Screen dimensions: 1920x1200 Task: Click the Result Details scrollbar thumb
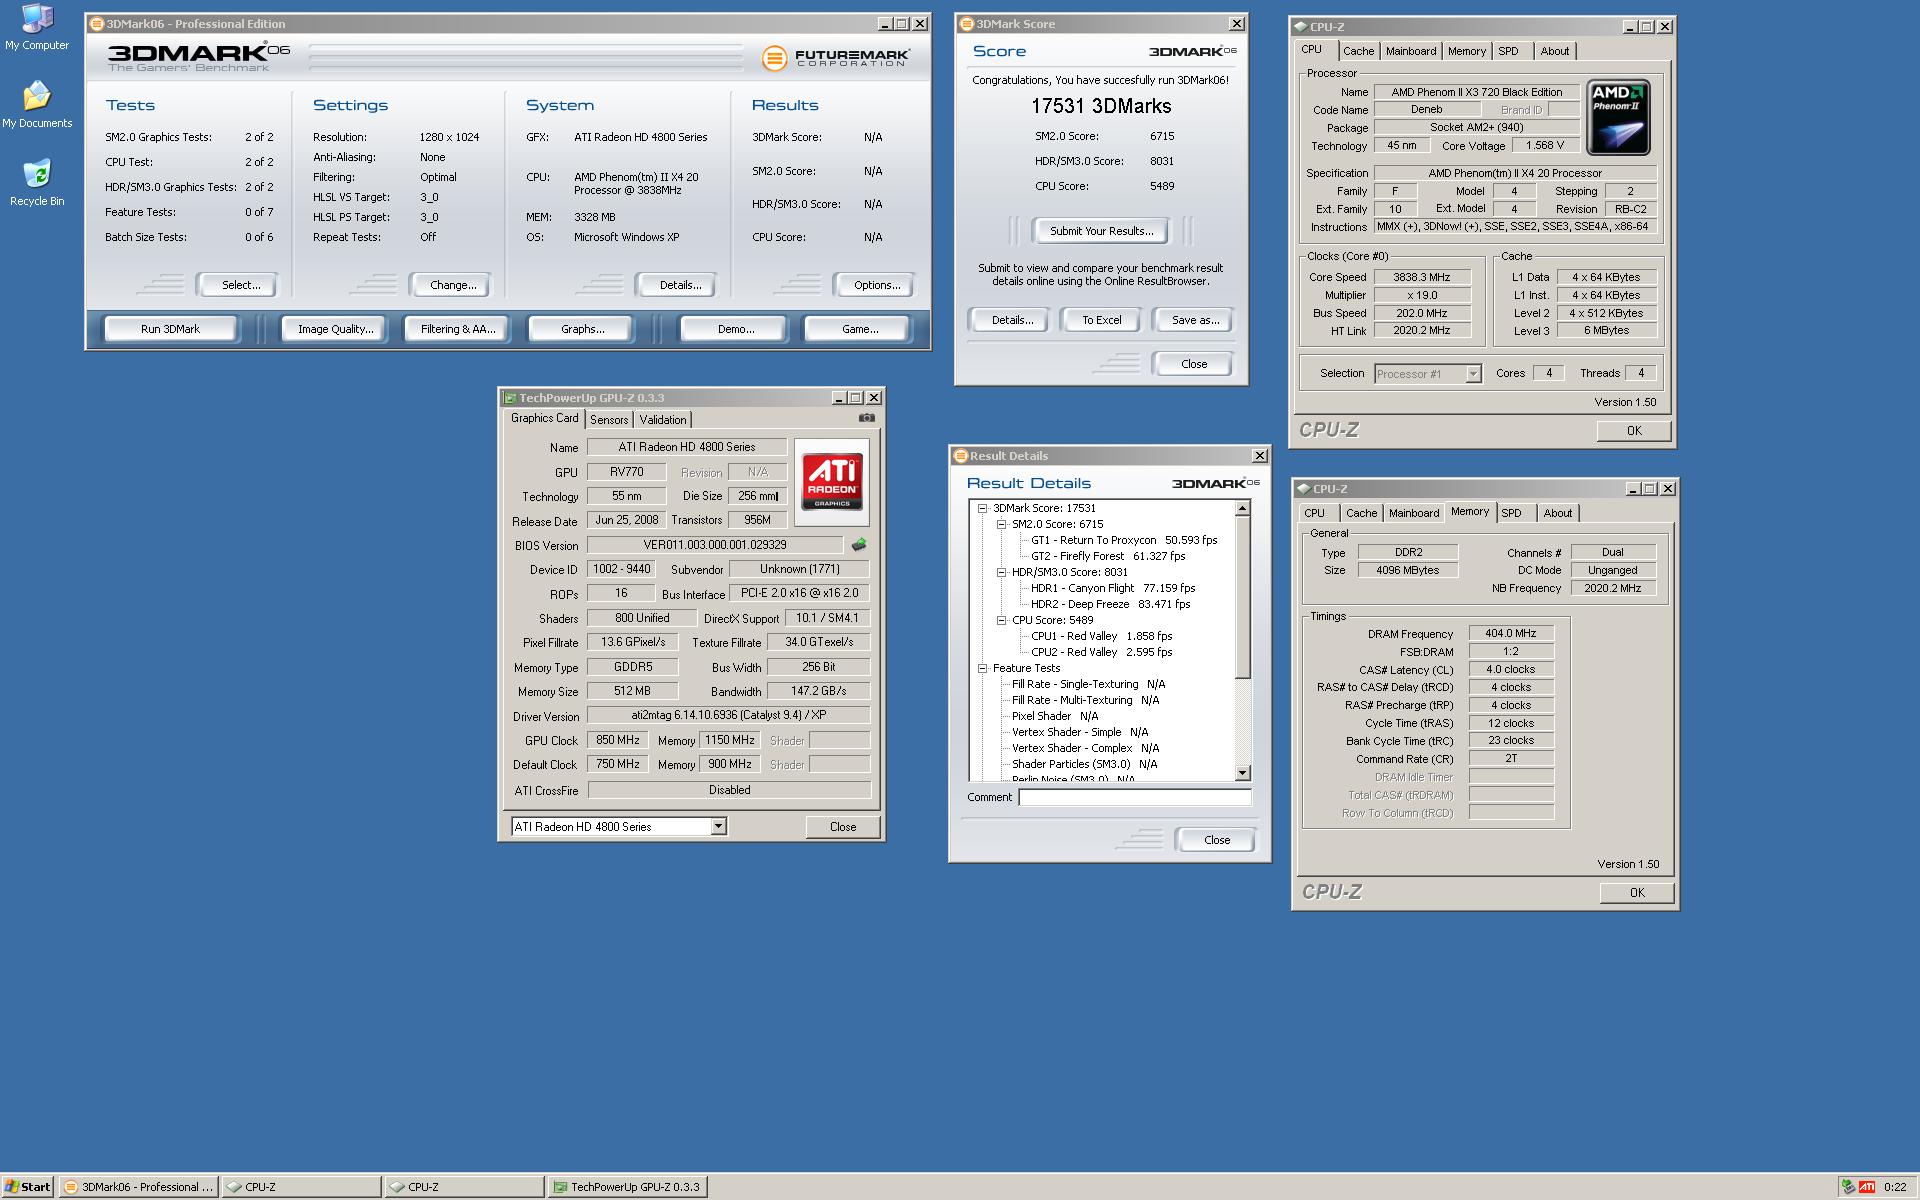1243,598
